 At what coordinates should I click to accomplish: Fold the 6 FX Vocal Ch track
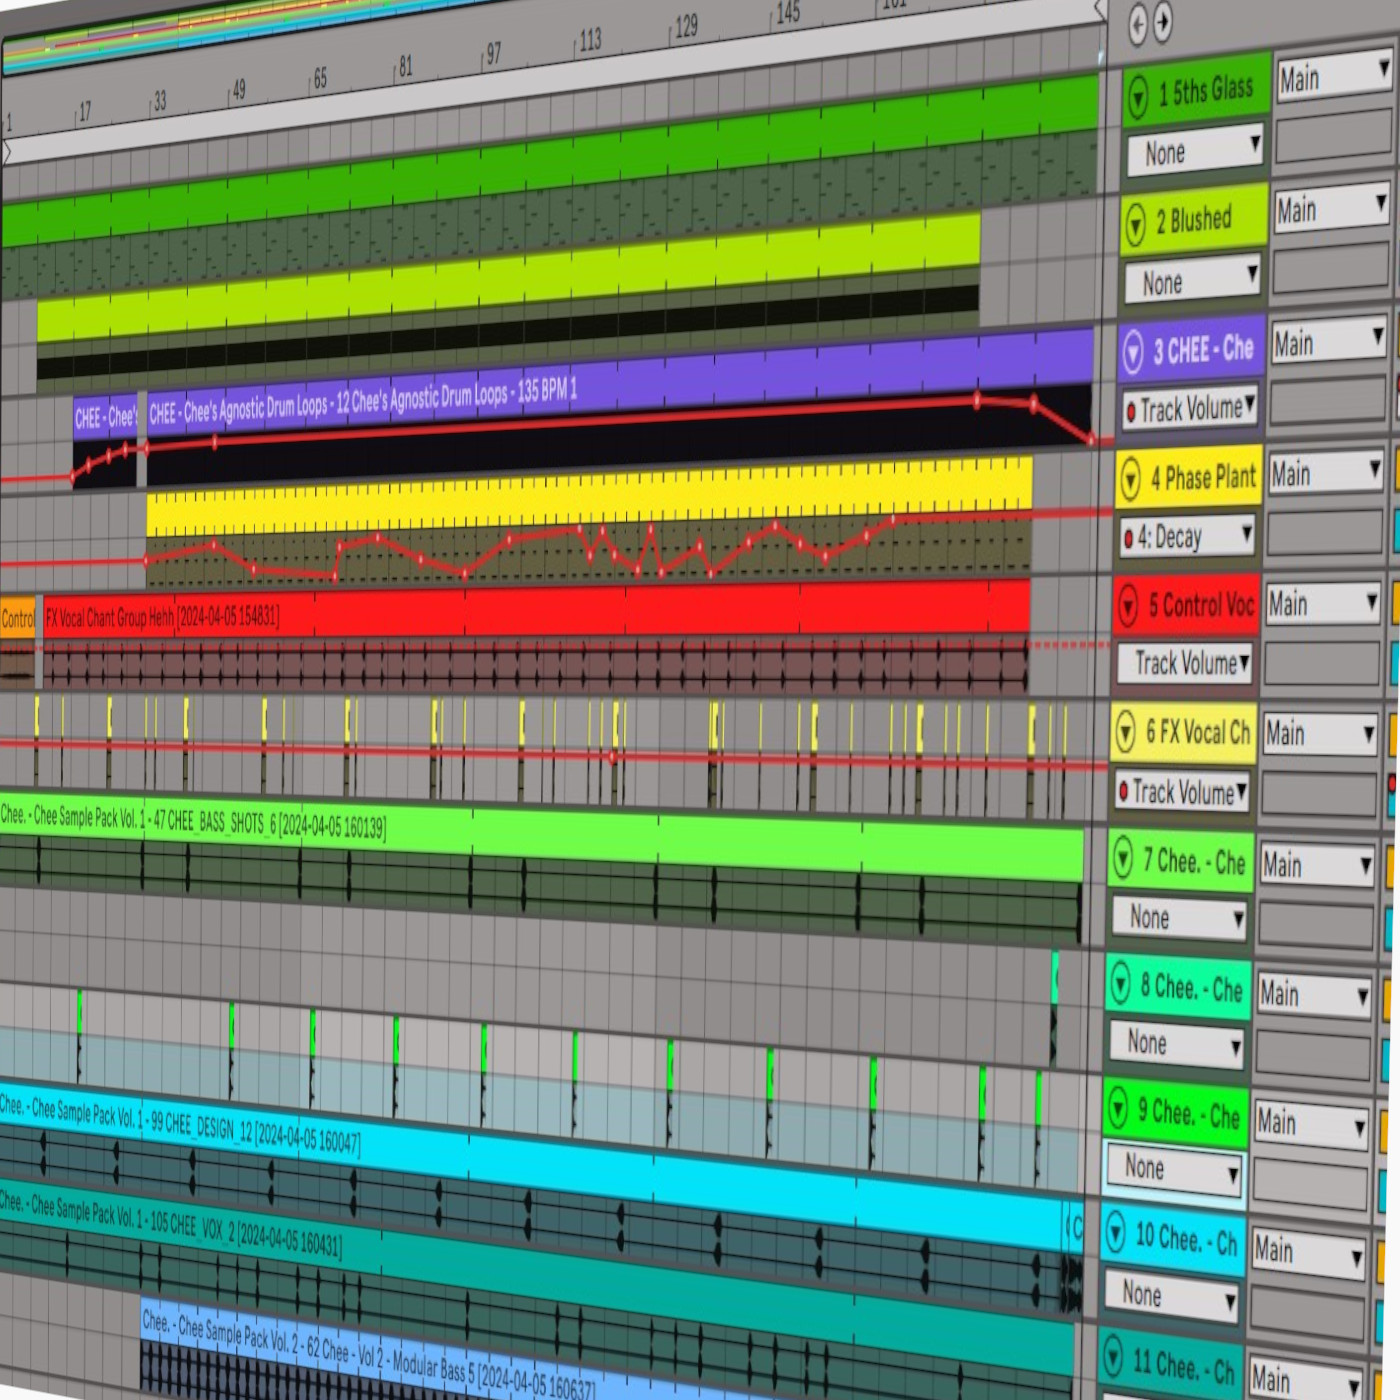[1125, 732]
